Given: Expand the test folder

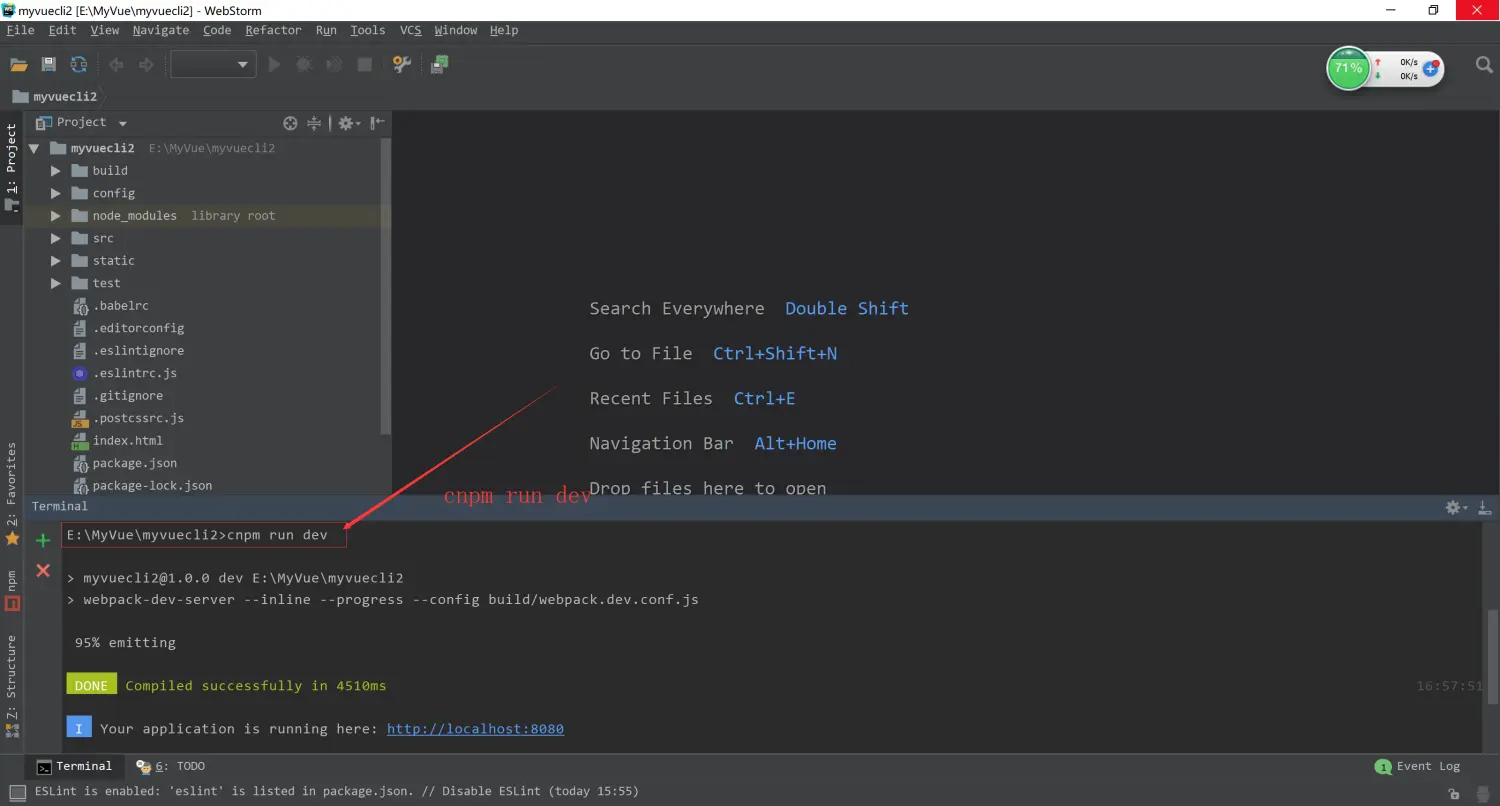Looking at the screenshot, I should (56, 283).
